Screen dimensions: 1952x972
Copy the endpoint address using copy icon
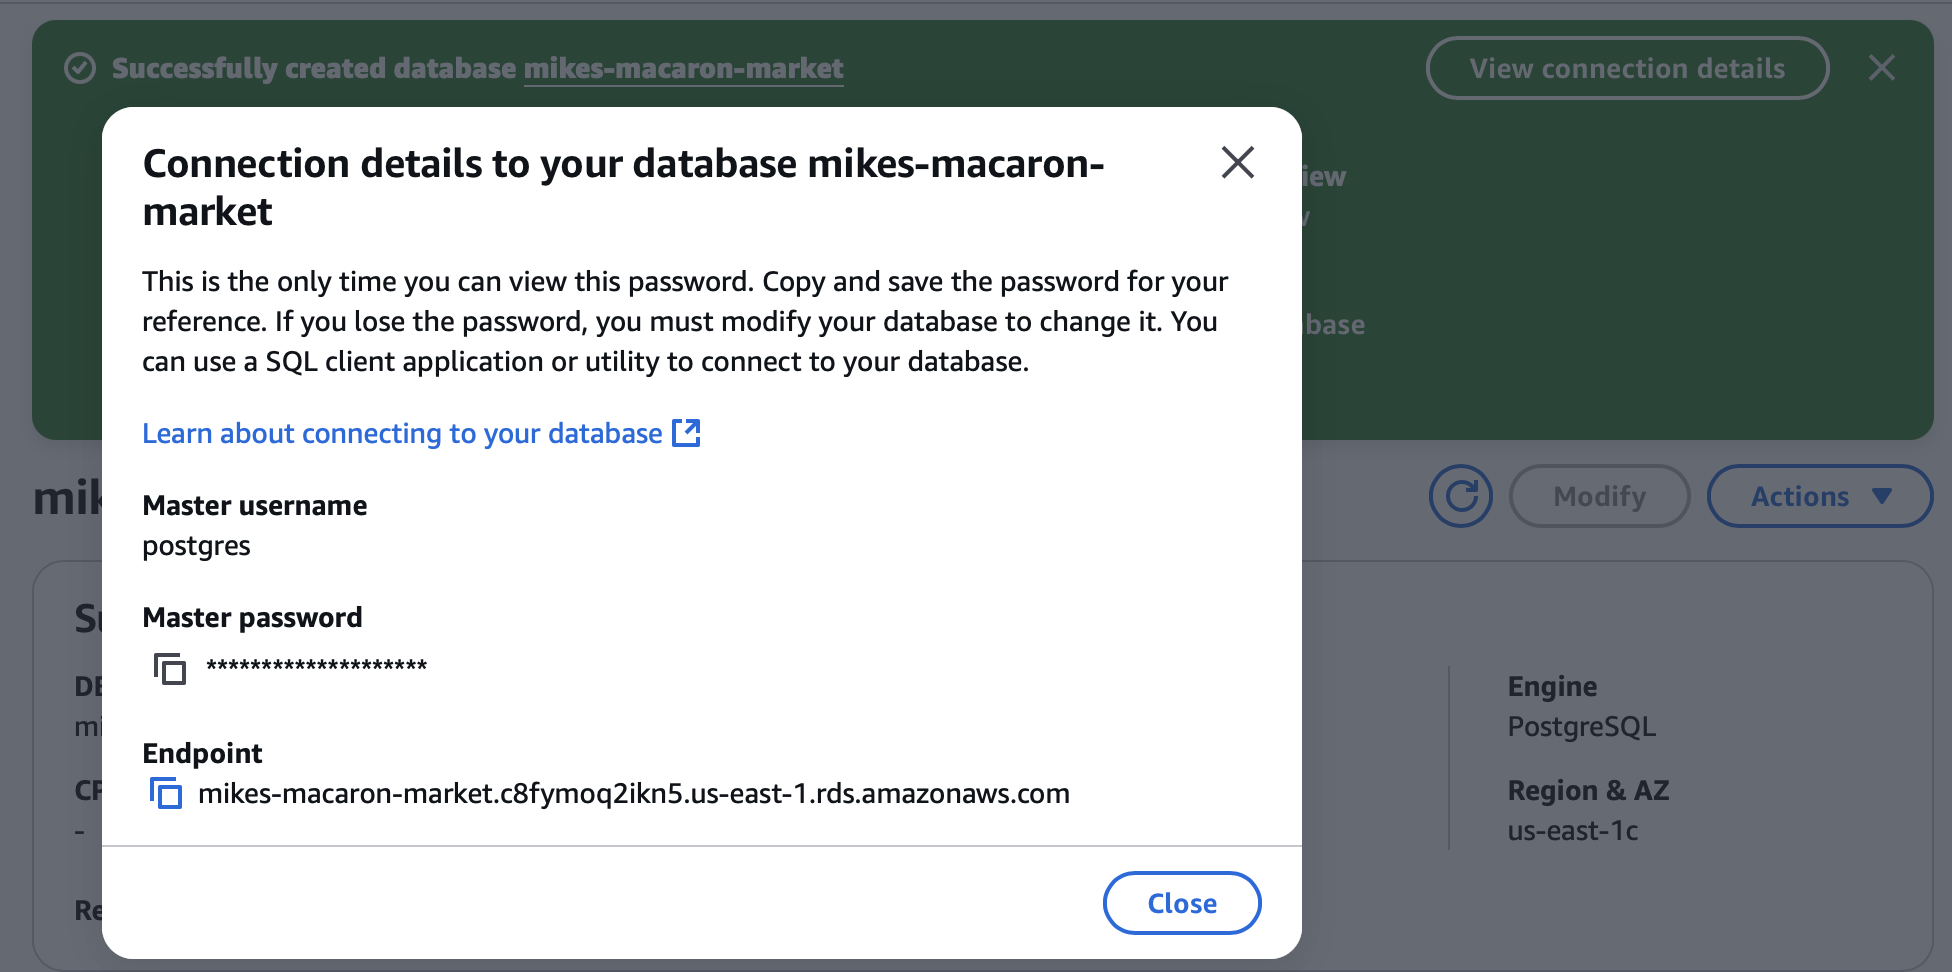click(166, 794)
